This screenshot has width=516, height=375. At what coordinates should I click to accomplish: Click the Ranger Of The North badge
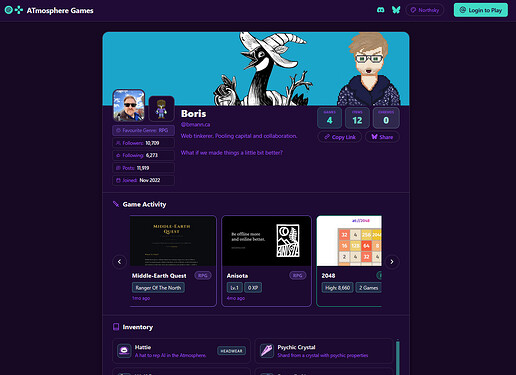tap(158, 288)
